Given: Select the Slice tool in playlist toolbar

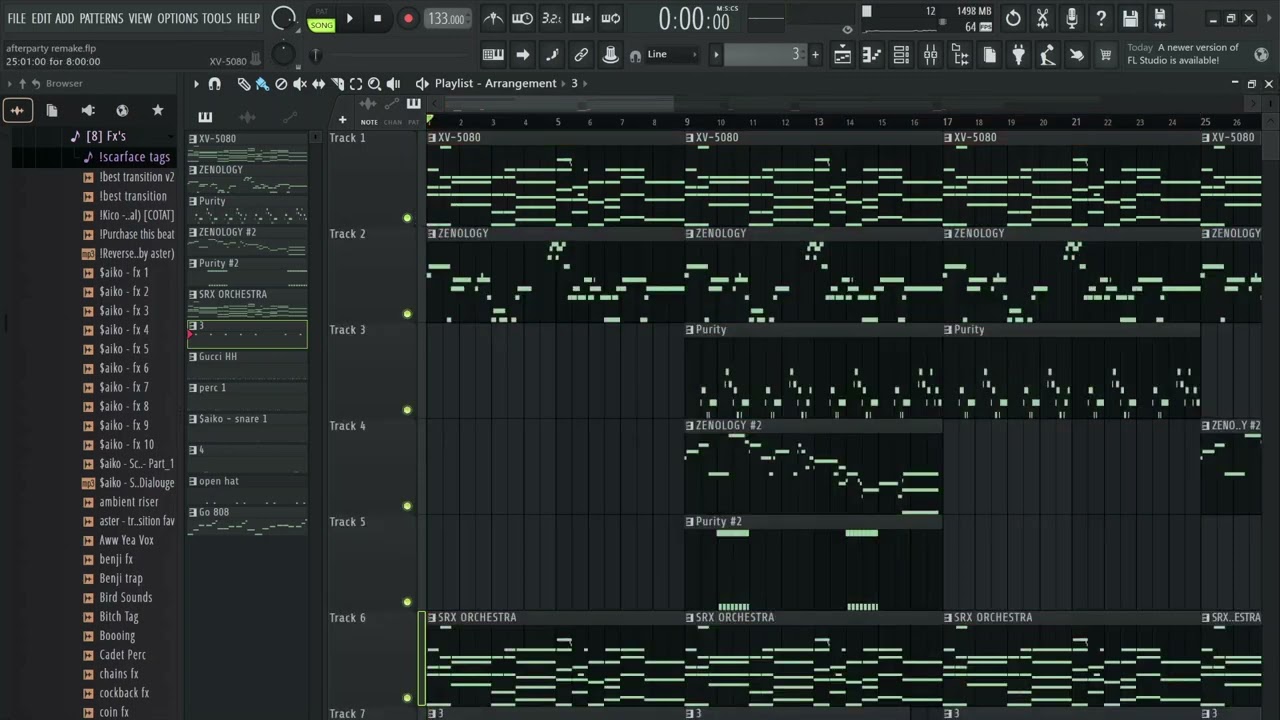Looking at the screenshot, I should [x=337, y=84].
